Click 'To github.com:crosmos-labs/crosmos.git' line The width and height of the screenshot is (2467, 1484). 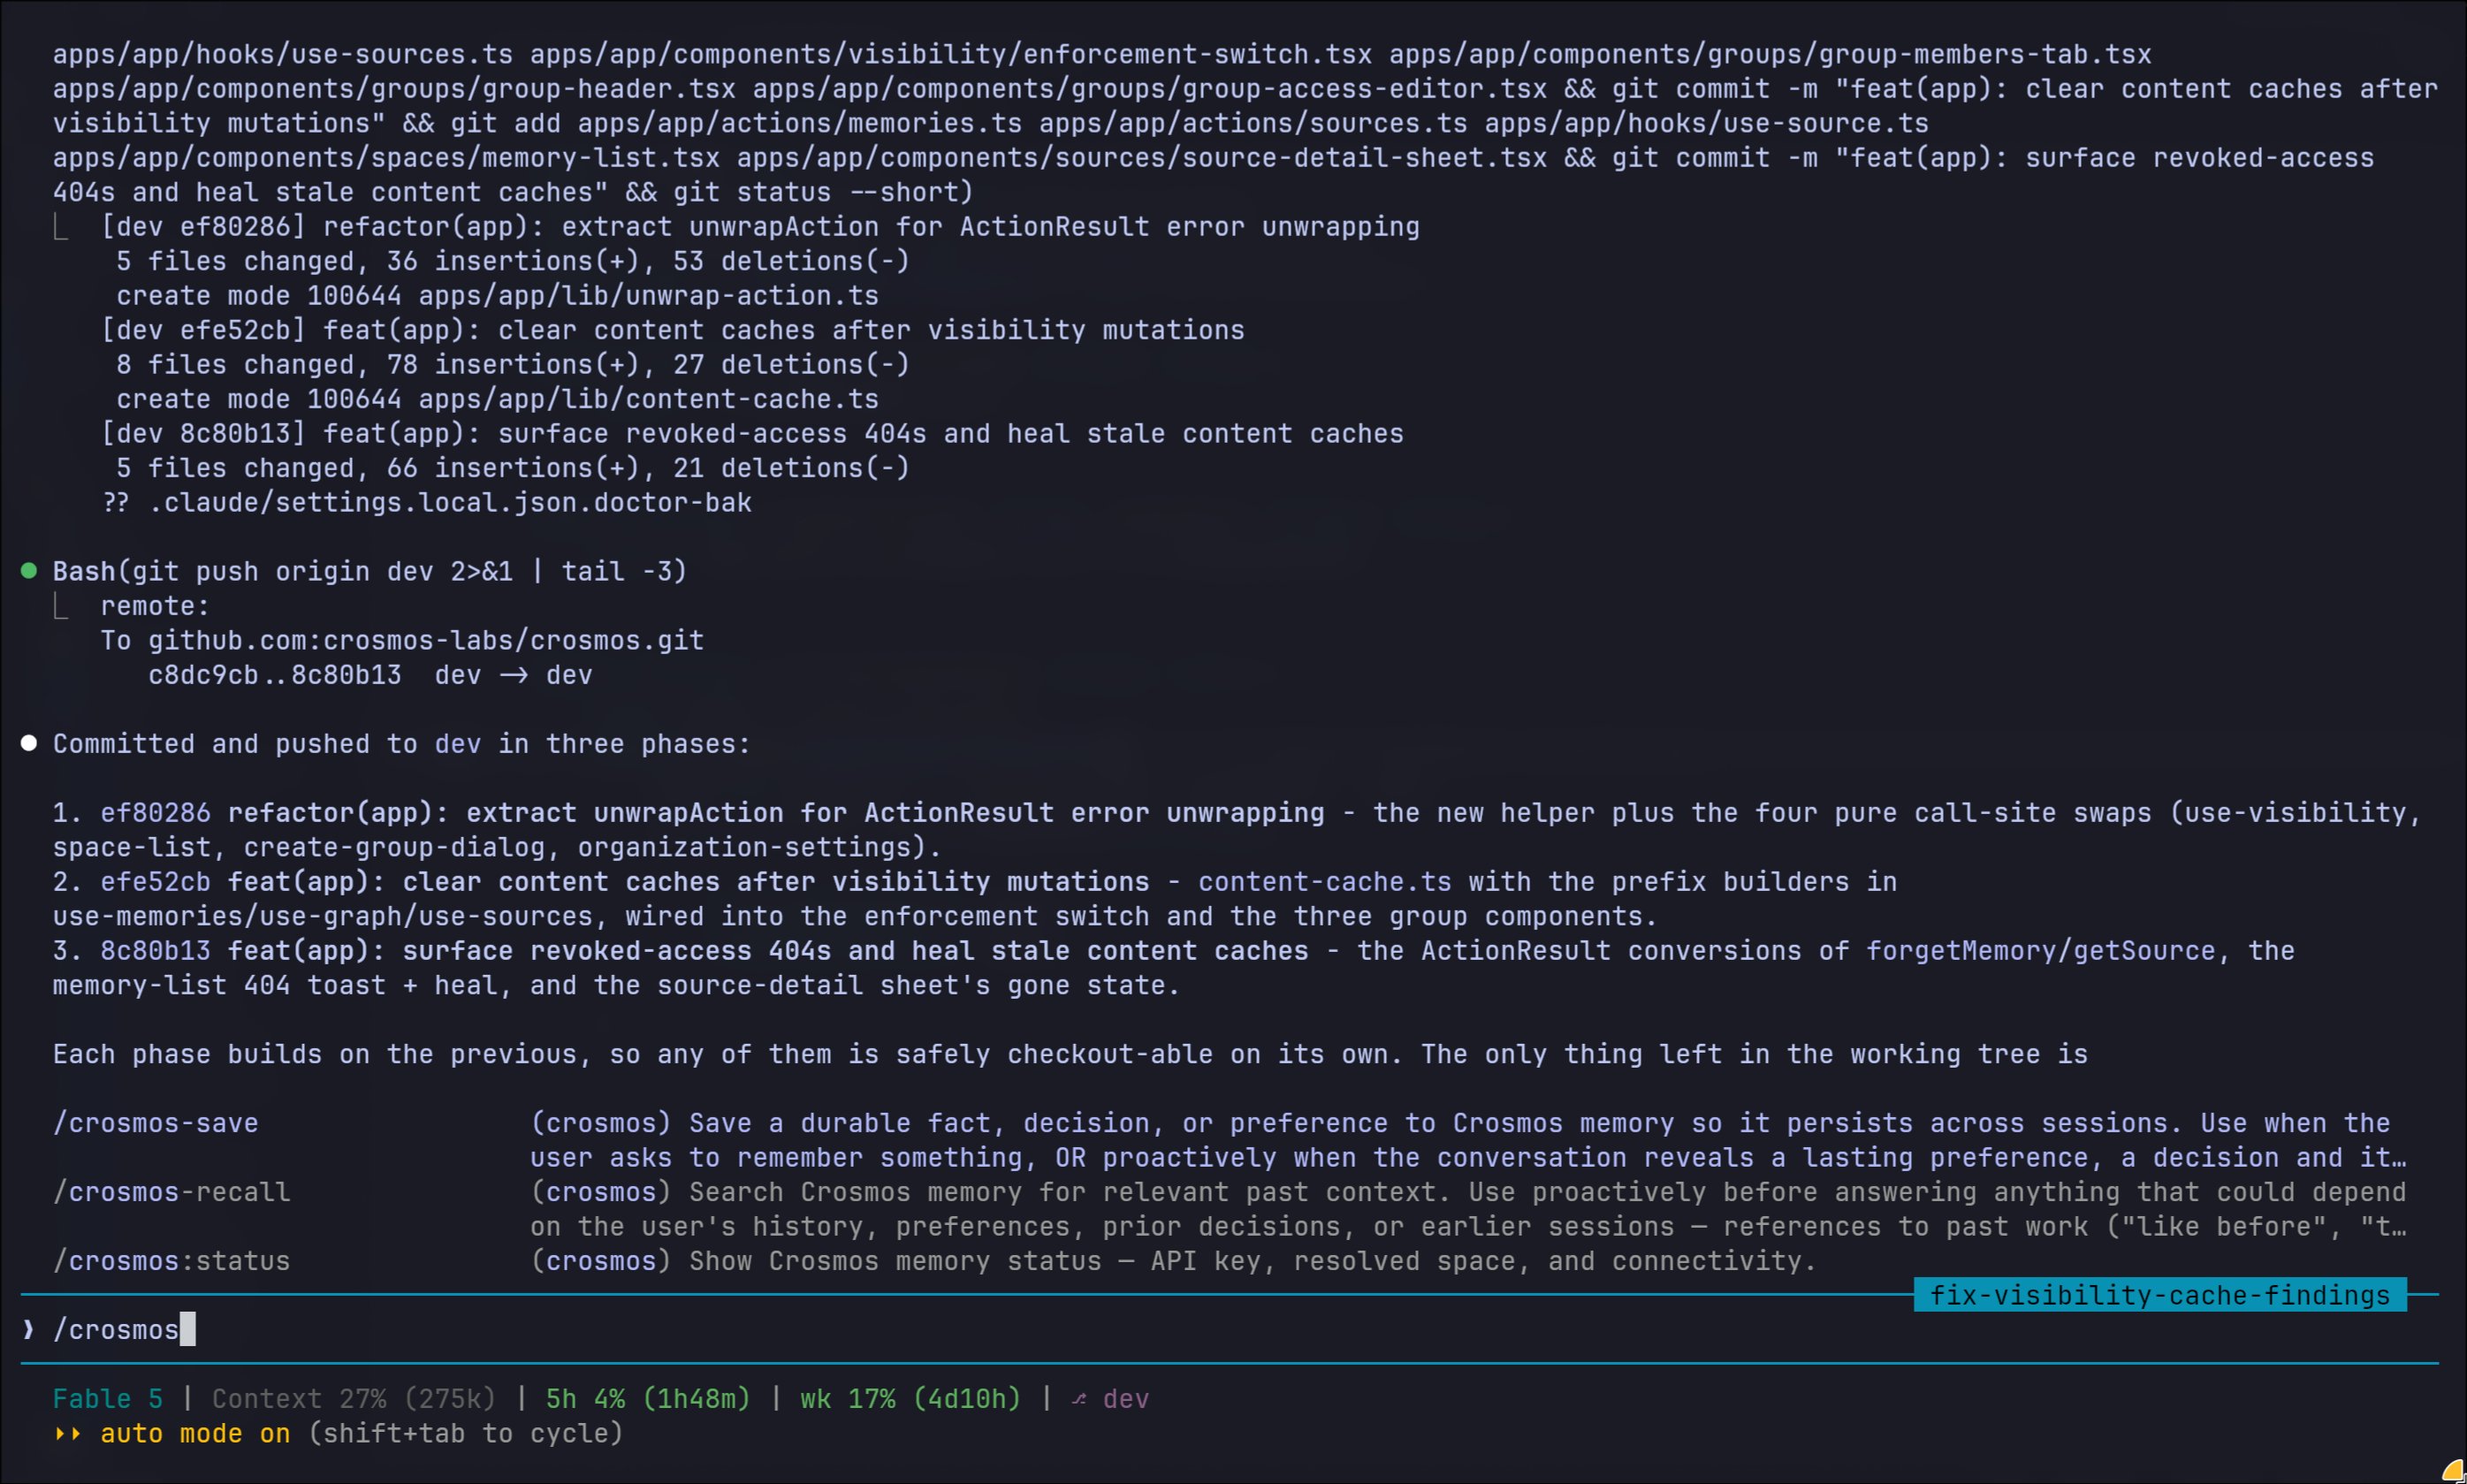402,640
